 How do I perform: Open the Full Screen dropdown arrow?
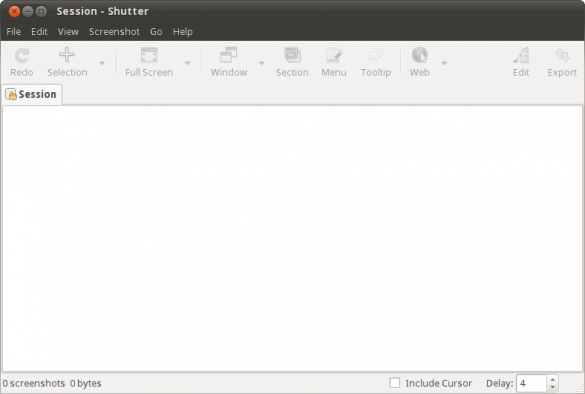point(187,63)
